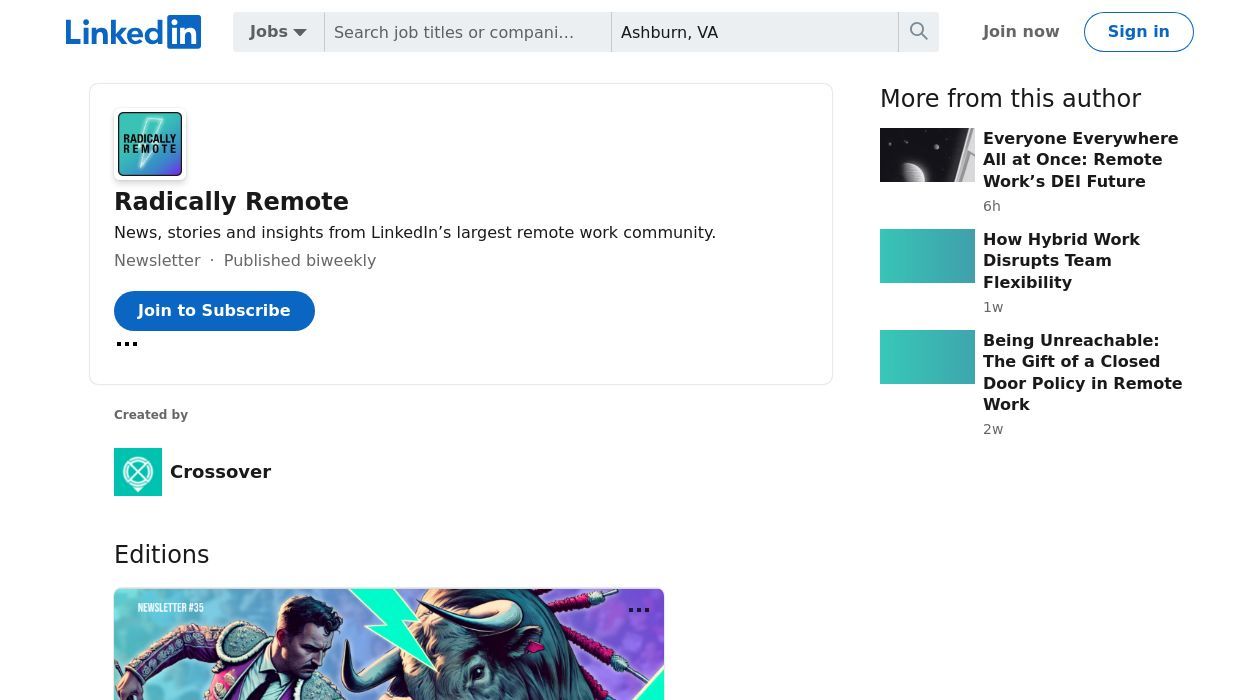Click Join now link
The image size is (1260, 700).
coord(1021,32)
